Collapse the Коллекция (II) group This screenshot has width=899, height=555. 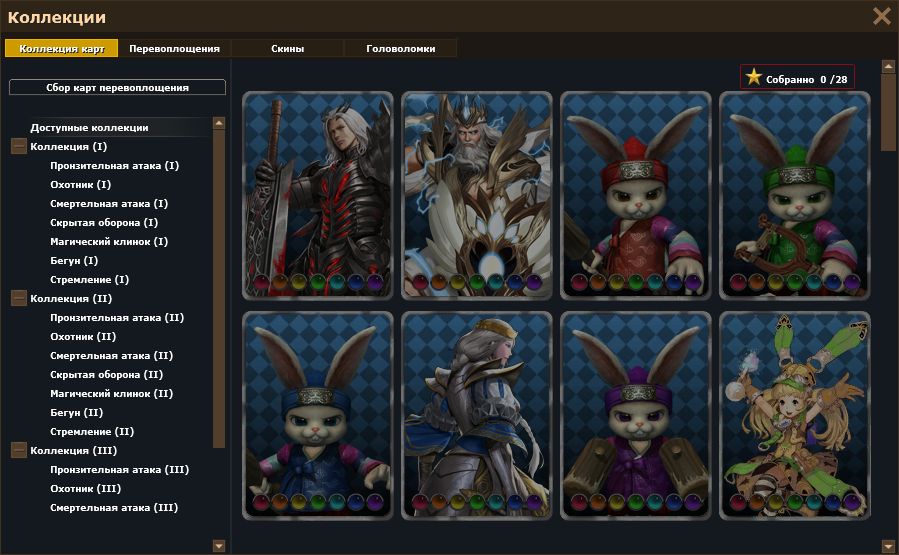(x=18, y=298)
